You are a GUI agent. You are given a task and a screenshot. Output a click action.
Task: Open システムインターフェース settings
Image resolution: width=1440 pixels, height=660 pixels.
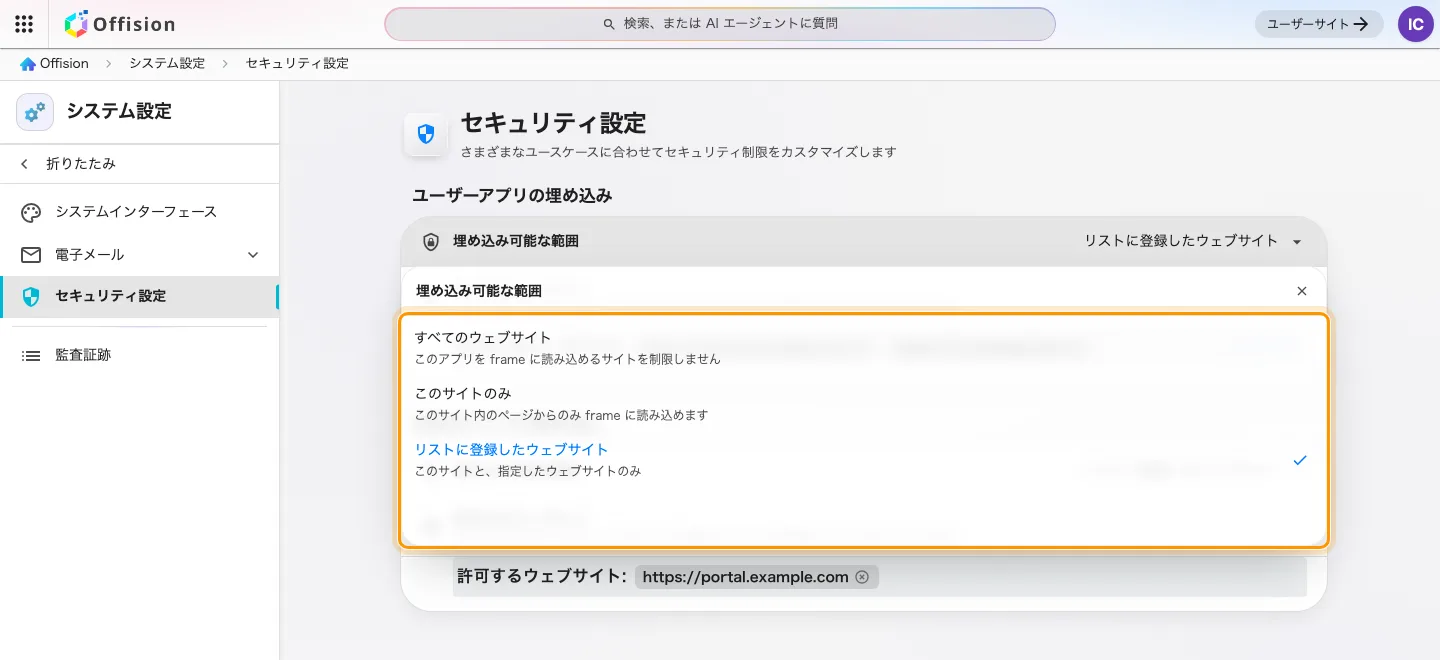(x=139, y=212)
